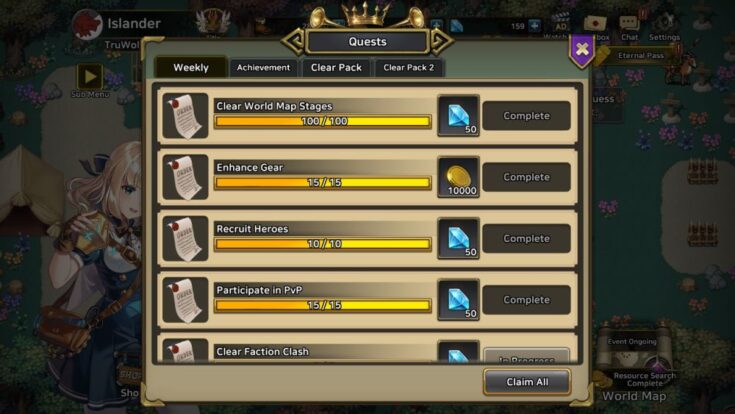
Task: Open the Clear Pack 2 tab
Action: [408, 68]
